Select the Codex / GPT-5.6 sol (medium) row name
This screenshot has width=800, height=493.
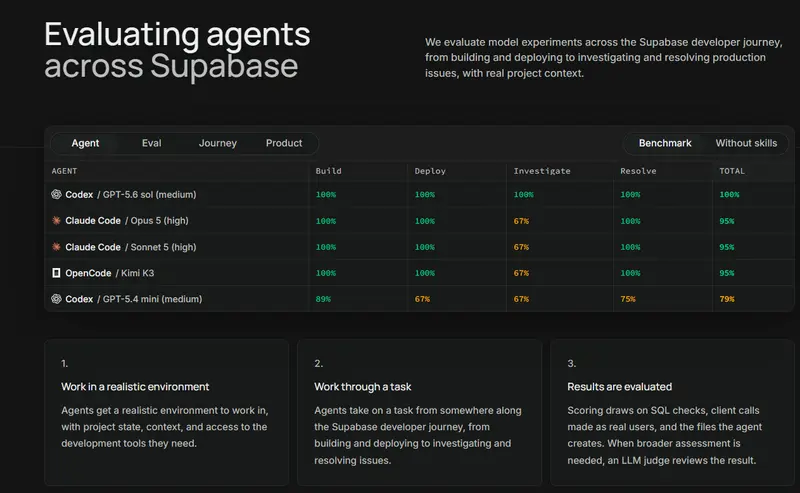click(131, 194)
